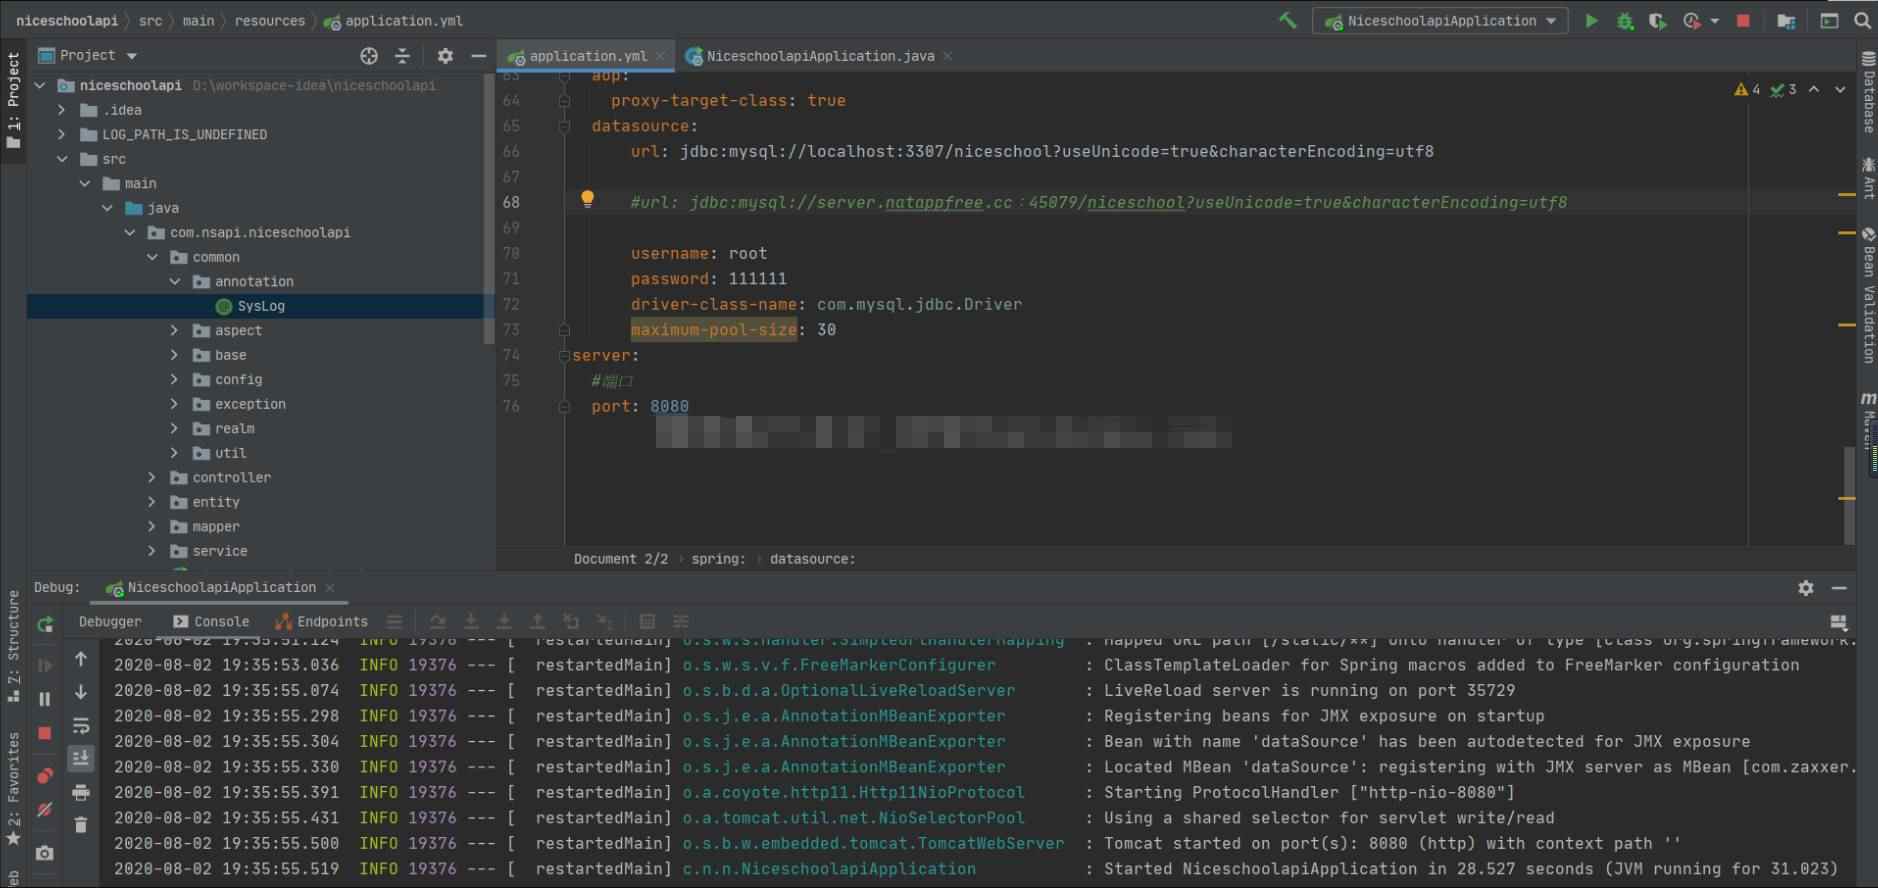Open the Endpoints tab
1878x888 pixels.
tap(322, 621)
